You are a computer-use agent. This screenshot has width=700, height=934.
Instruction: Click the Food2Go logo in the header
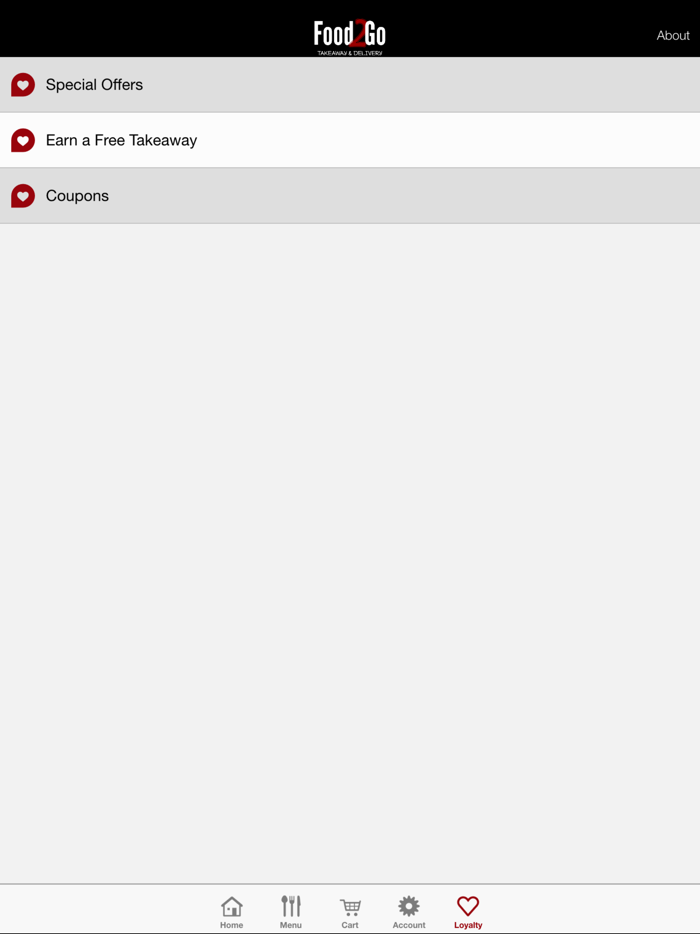tap(350, 35)
